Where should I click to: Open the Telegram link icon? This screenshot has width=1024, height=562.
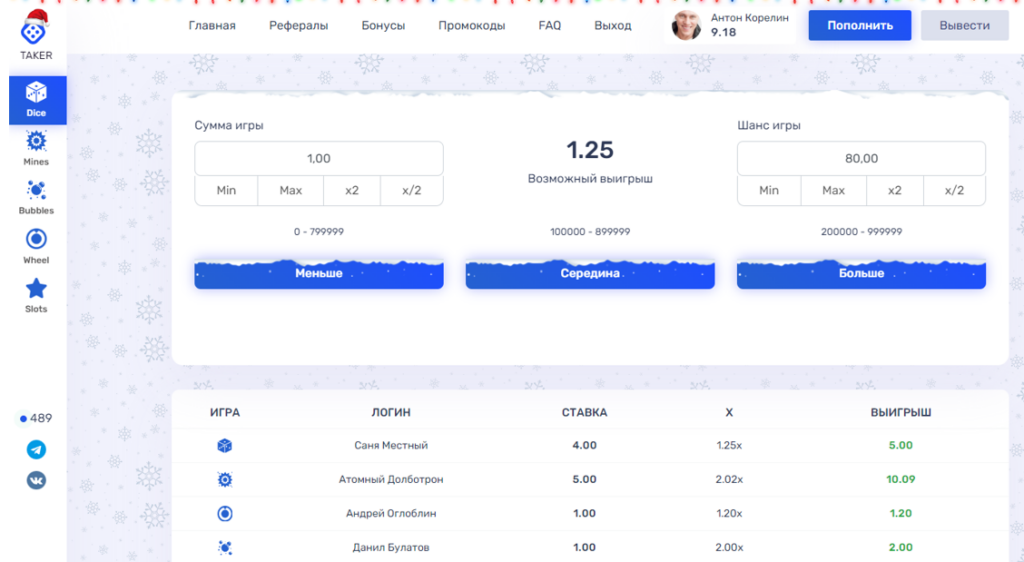pos(36,450)
